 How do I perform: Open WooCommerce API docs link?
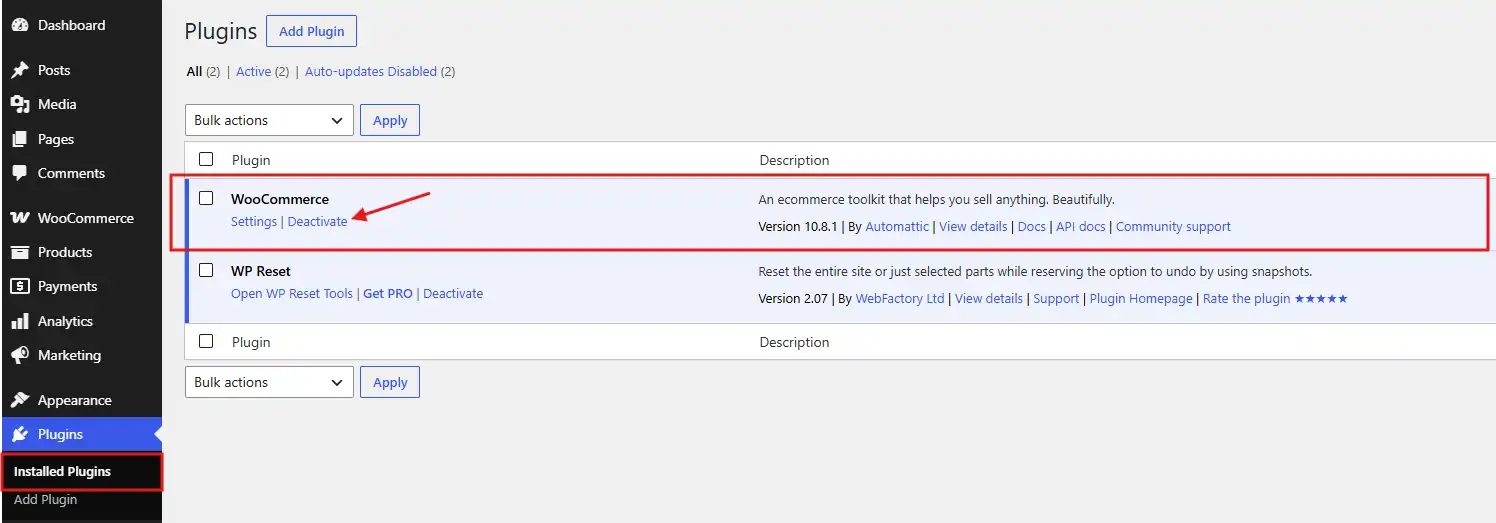click(1081, 227)
